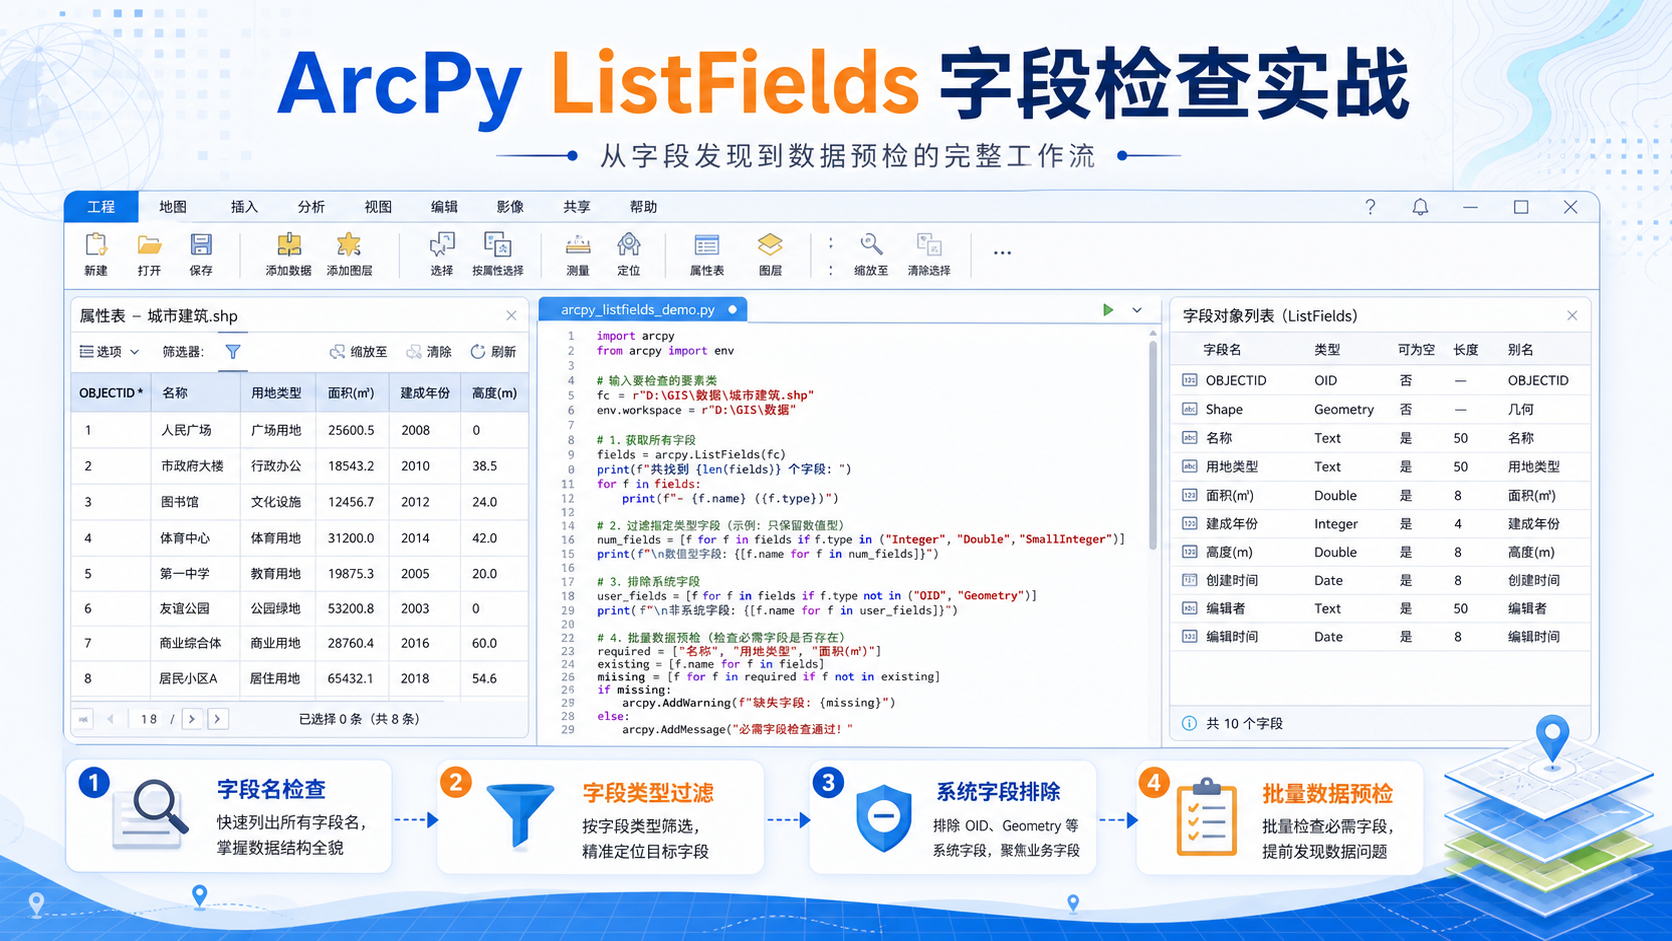1672x941 pixels.
Task: Click the 定位 (Locate) tool icon
Action: point(629,245)
